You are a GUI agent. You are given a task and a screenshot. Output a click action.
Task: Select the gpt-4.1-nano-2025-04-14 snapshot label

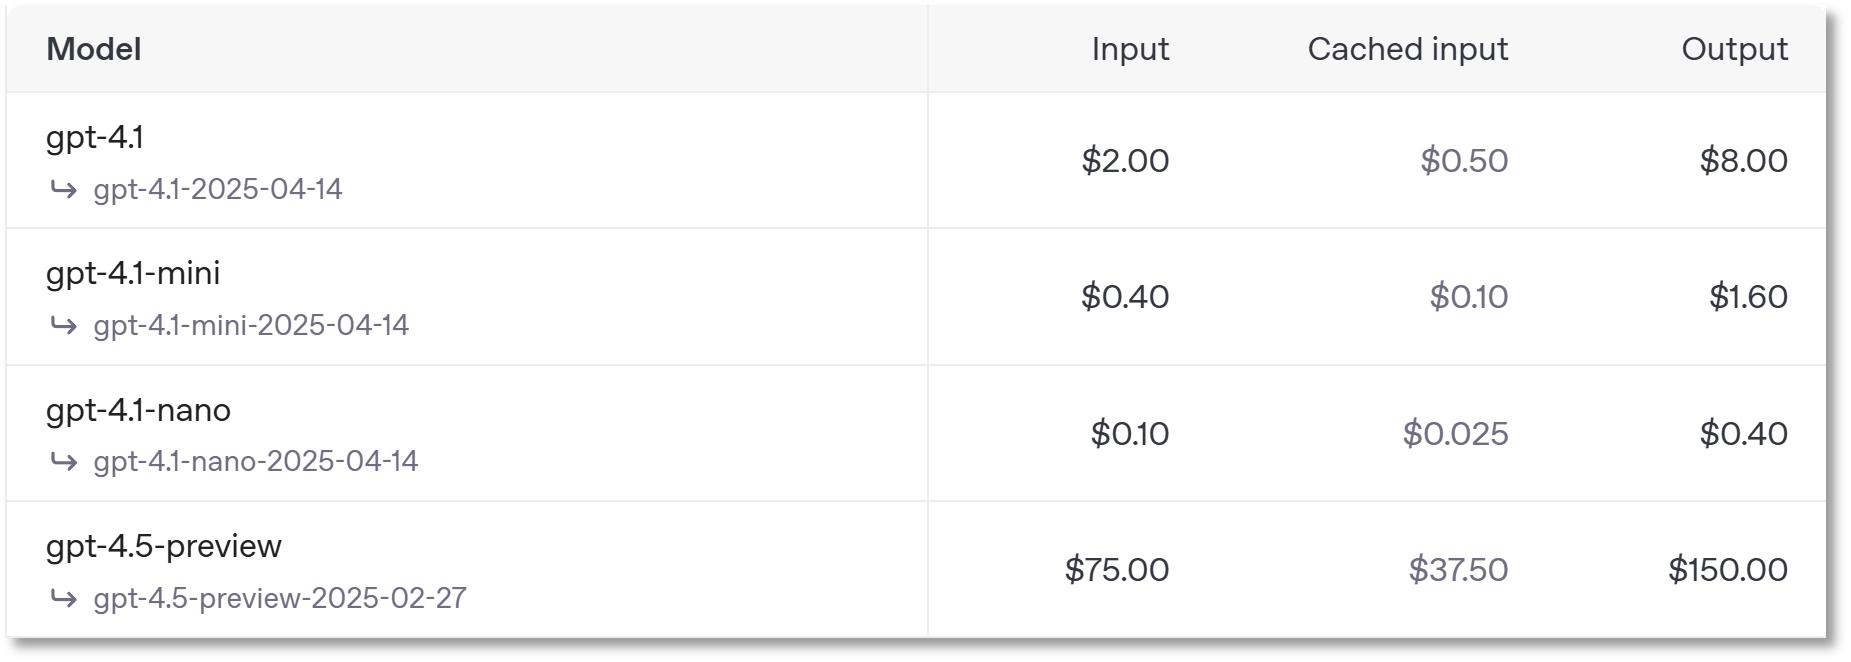[x=256, y=461]
